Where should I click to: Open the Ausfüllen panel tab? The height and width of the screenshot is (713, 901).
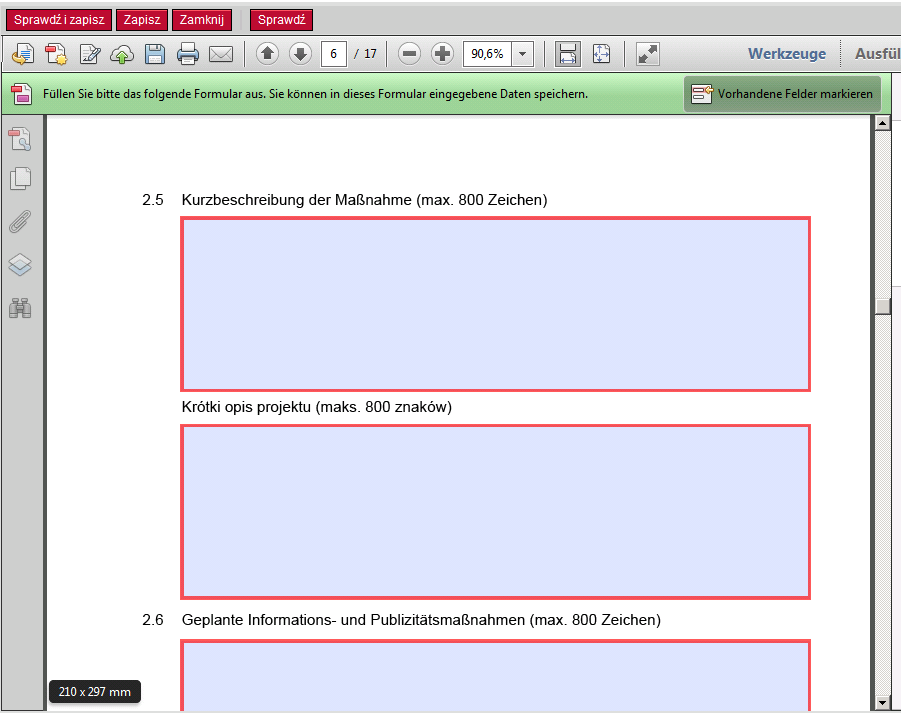tap(877, 54)
